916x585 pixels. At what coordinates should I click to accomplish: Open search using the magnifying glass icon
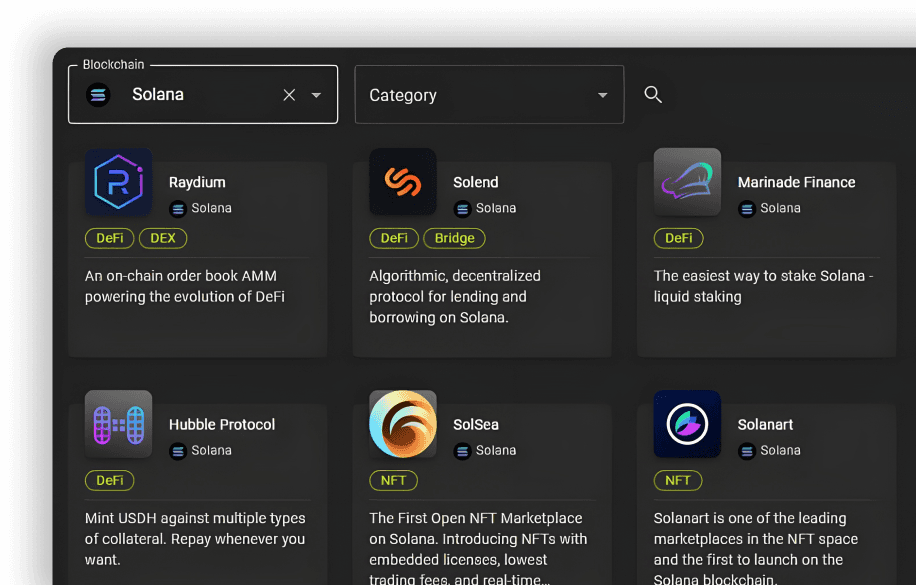click(653, 94)
